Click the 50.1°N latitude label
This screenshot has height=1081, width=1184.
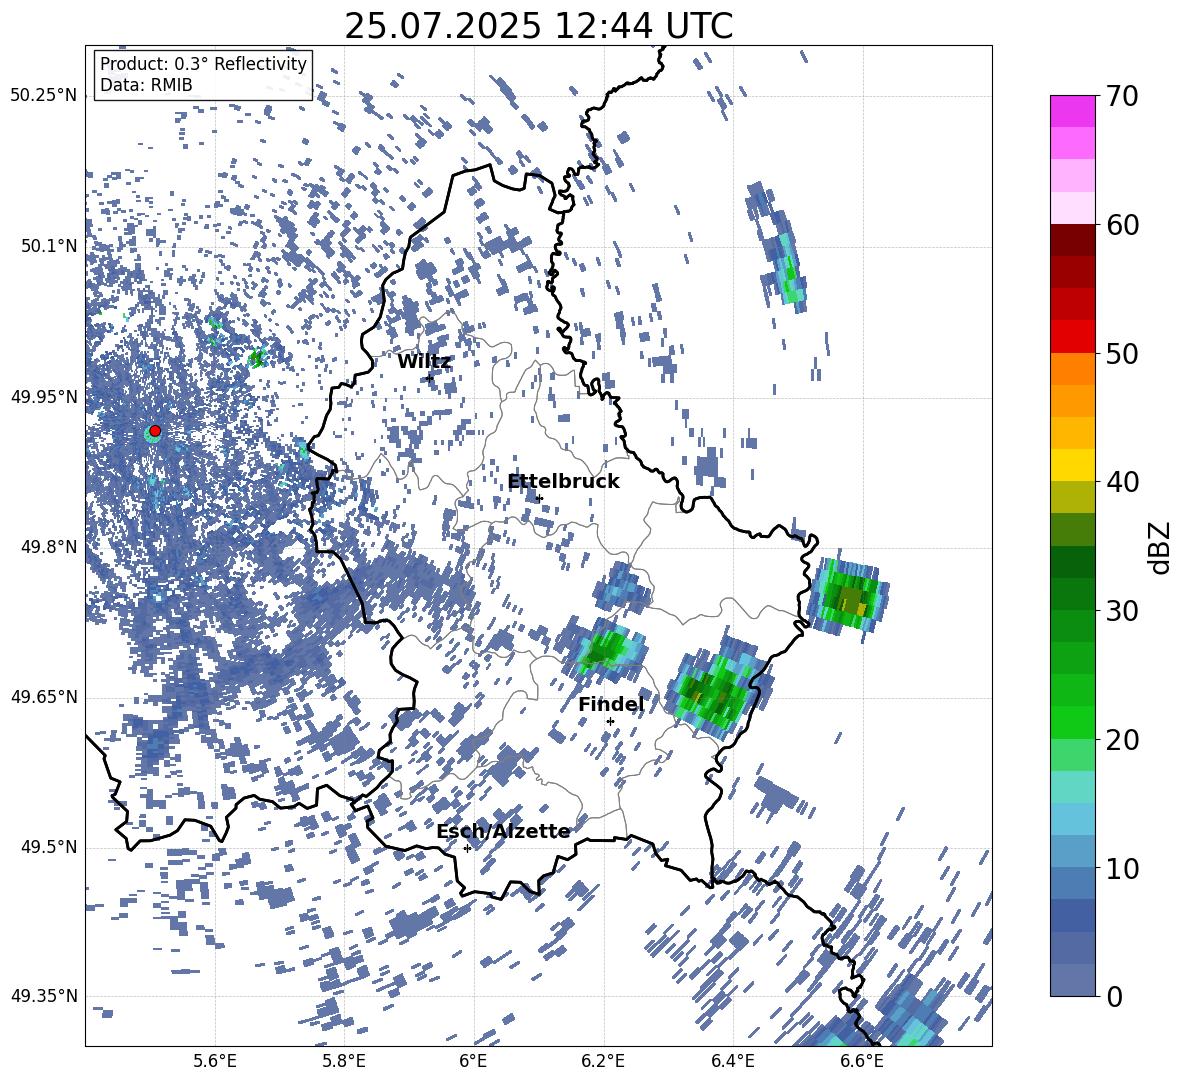pos(48,246)
